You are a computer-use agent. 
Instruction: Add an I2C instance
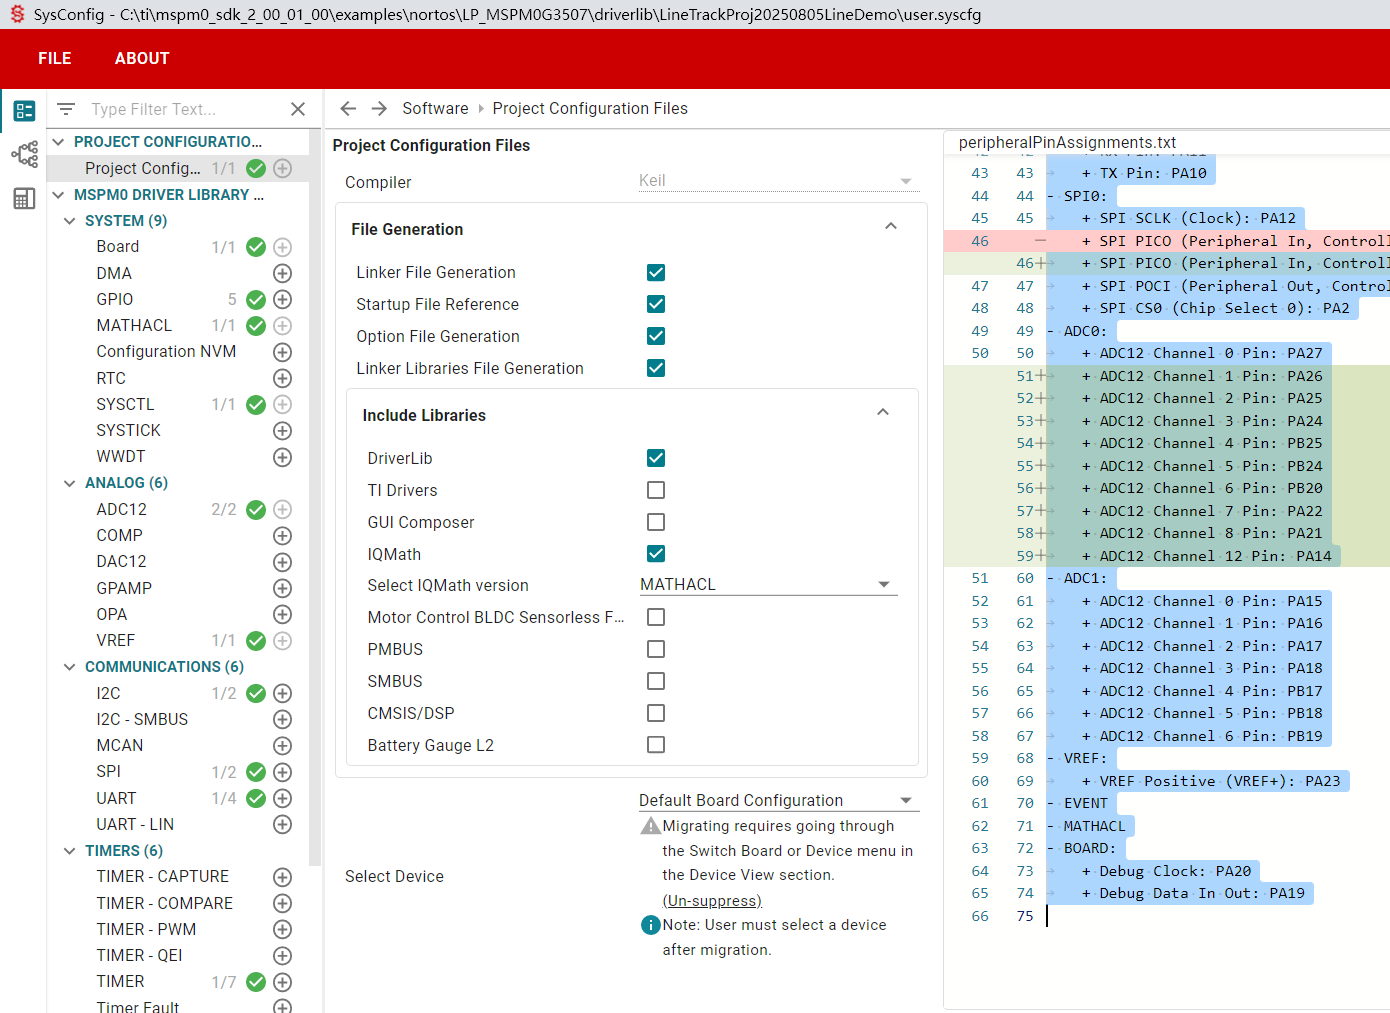[x=283, y=693]
